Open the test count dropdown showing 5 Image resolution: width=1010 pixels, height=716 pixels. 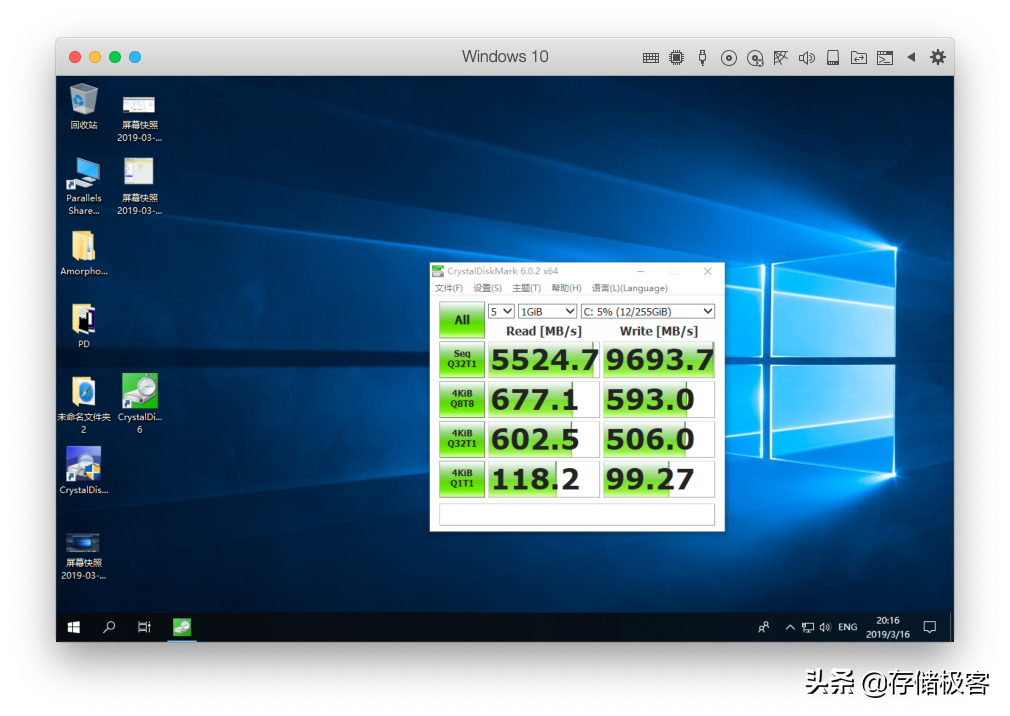pyautogui.click(x=501, y=312)
